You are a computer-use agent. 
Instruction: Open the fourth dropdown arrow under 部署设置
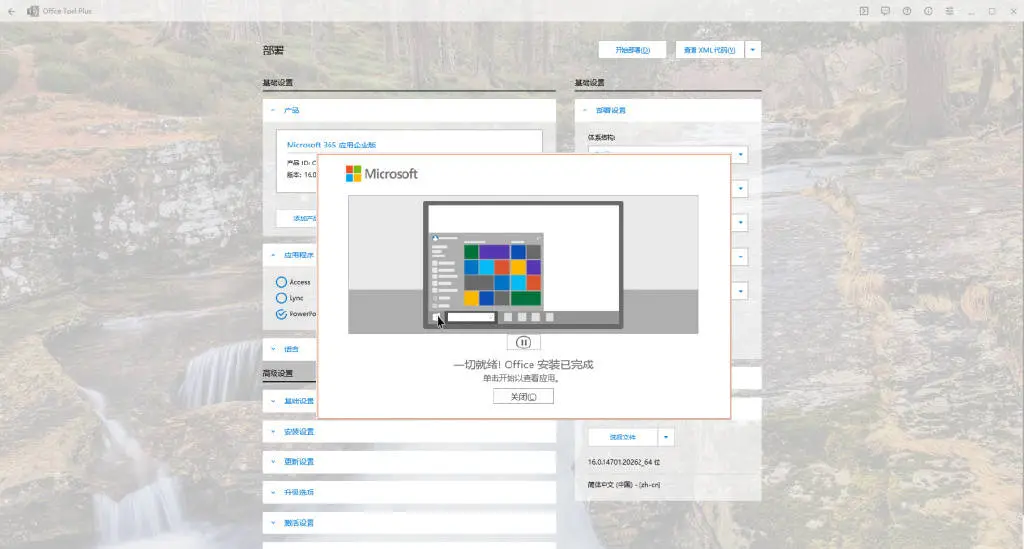pos(740,257)
